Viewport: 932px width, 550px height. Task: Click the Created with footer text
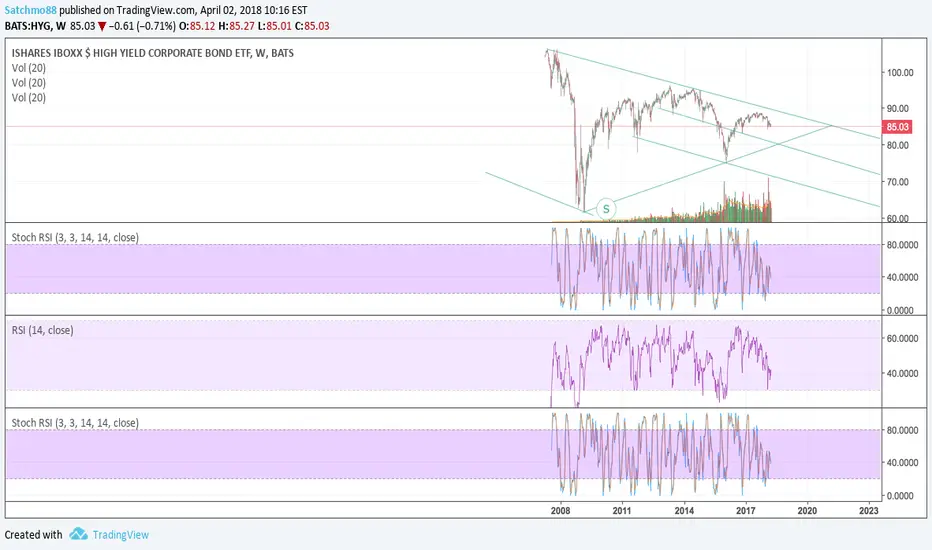click(33, 535)
